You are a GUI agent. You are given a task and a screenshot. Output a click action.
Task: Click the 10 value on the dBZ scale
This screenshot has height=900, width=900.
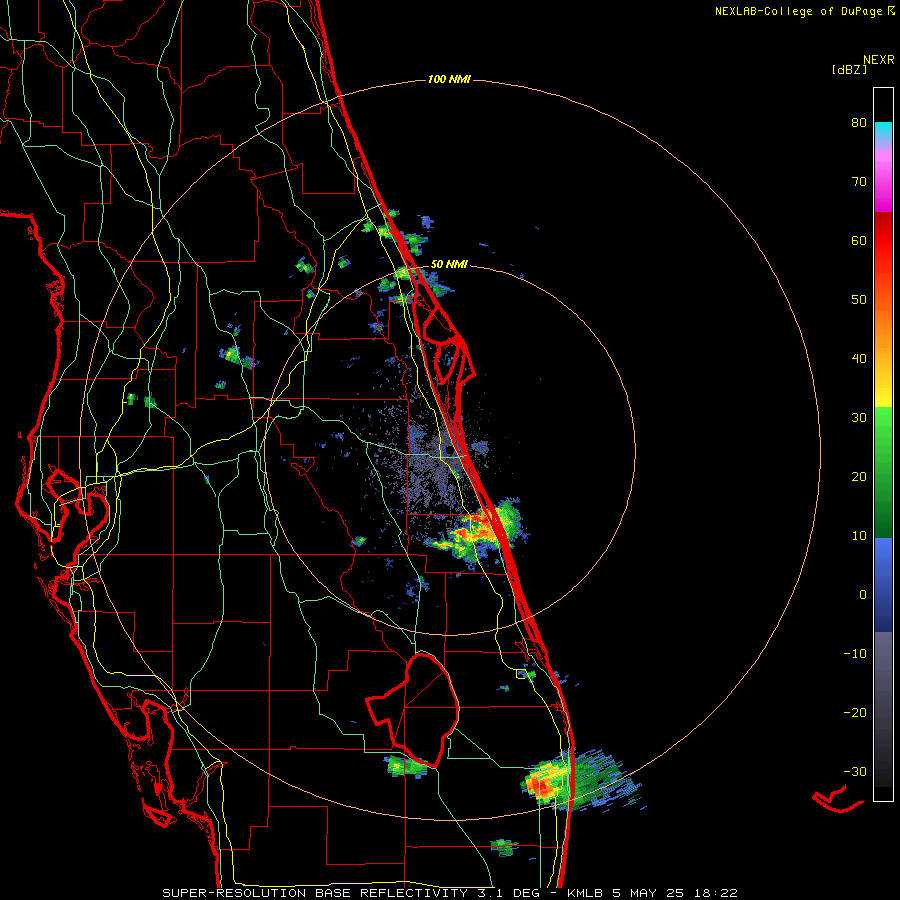coord(859,536)
